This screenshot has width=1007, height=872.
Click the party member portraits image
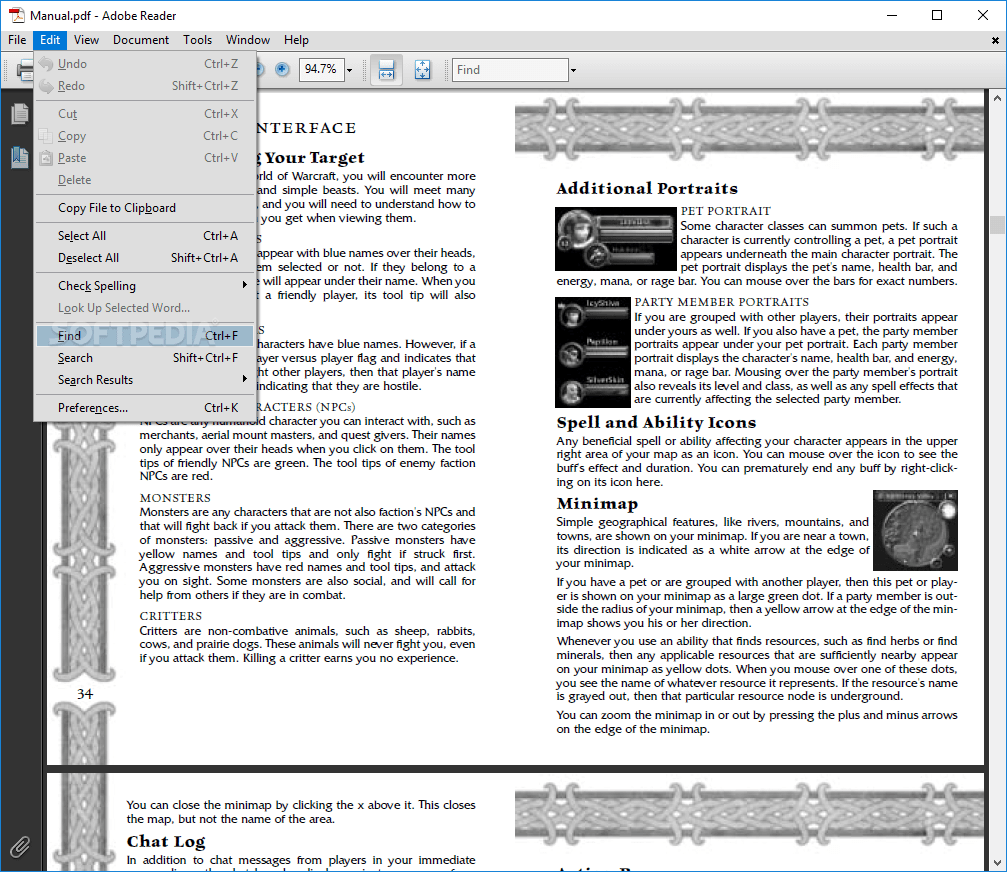[x=593, y=352]
